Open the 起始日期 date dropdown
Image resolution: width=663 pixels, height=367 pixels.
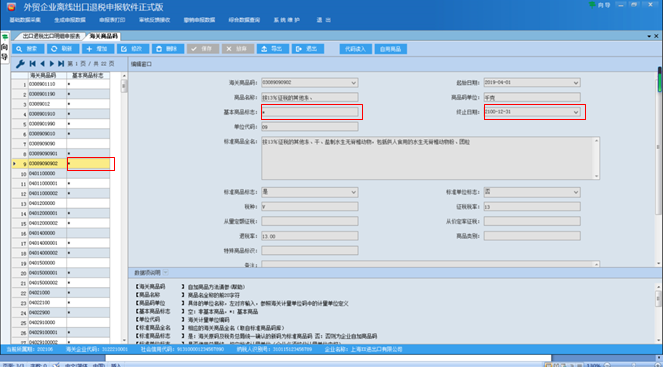click(575, 82)
